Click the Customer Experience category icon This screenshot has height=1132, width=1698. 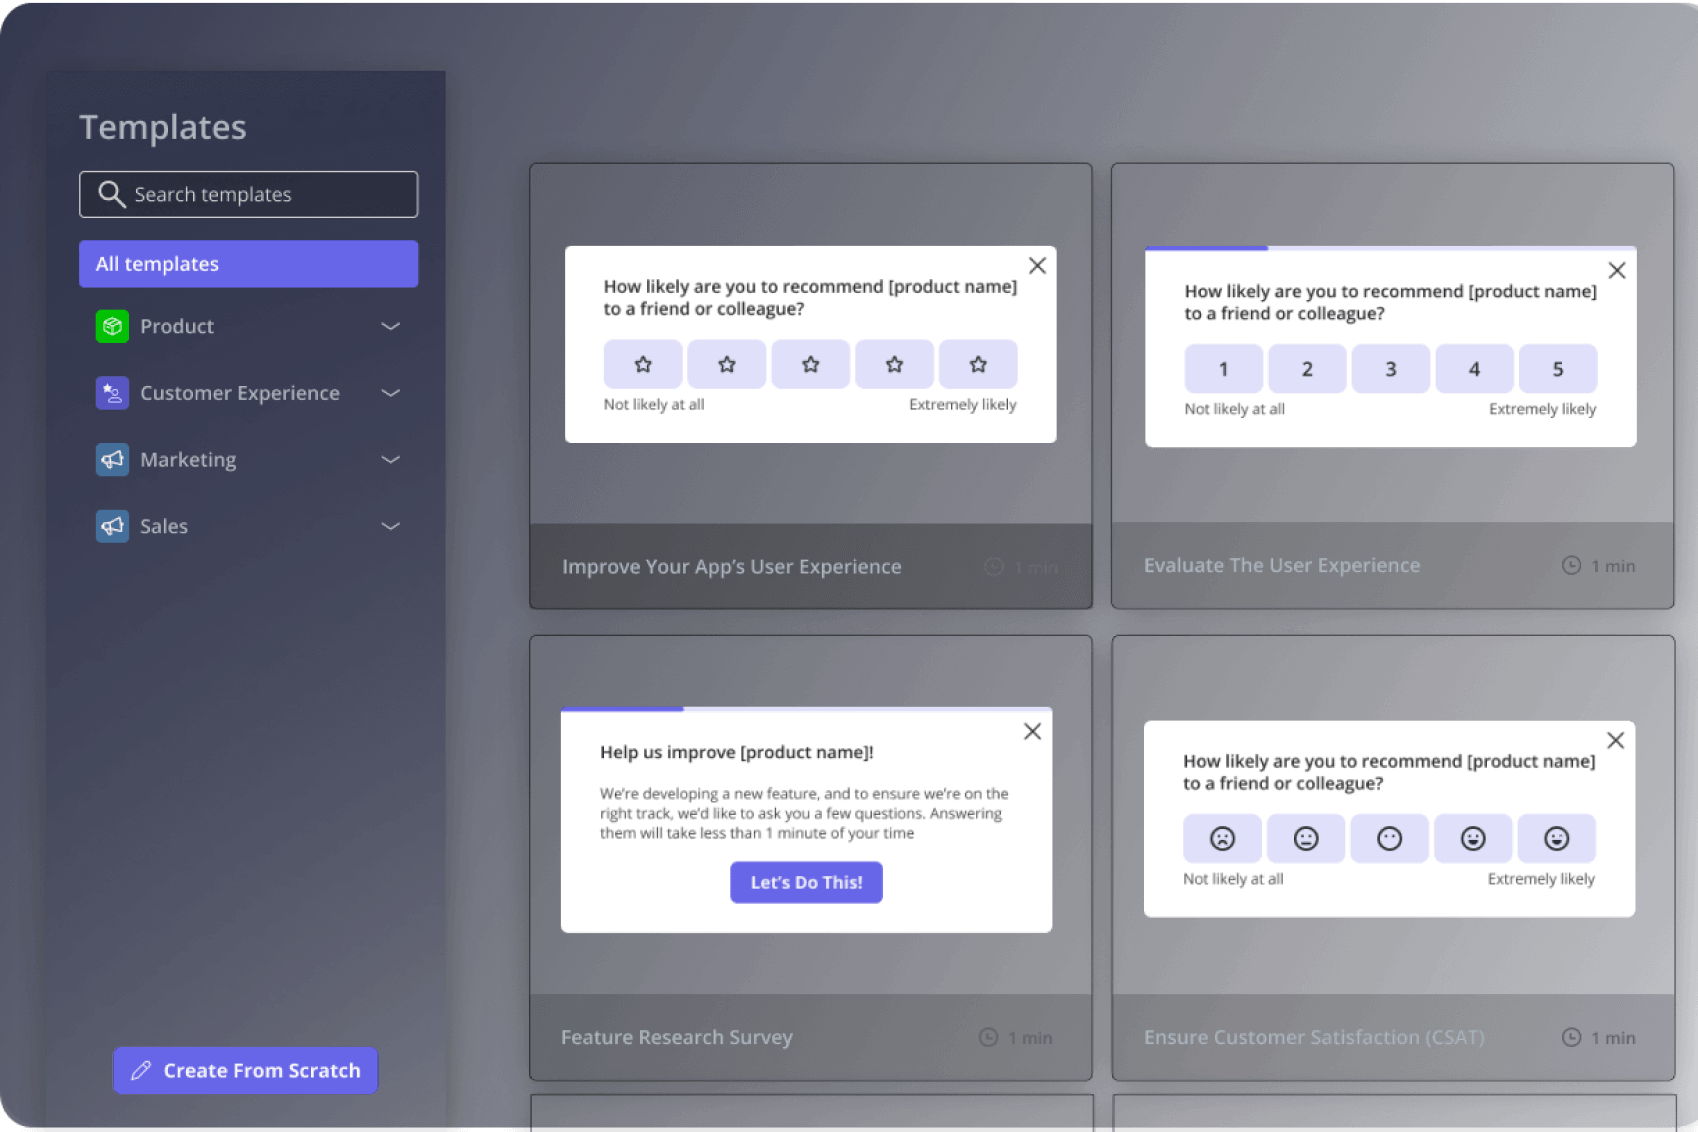pos(112,393)
